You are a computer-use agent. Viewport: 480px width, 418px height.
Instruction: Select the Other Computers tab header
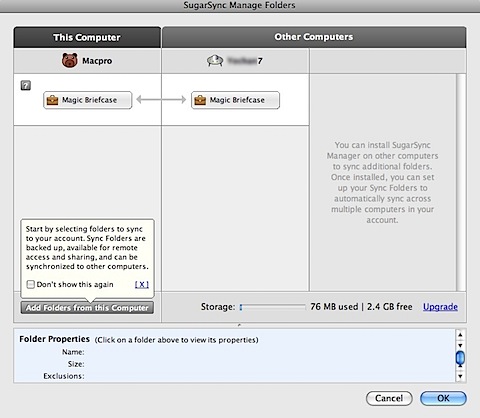314,37
